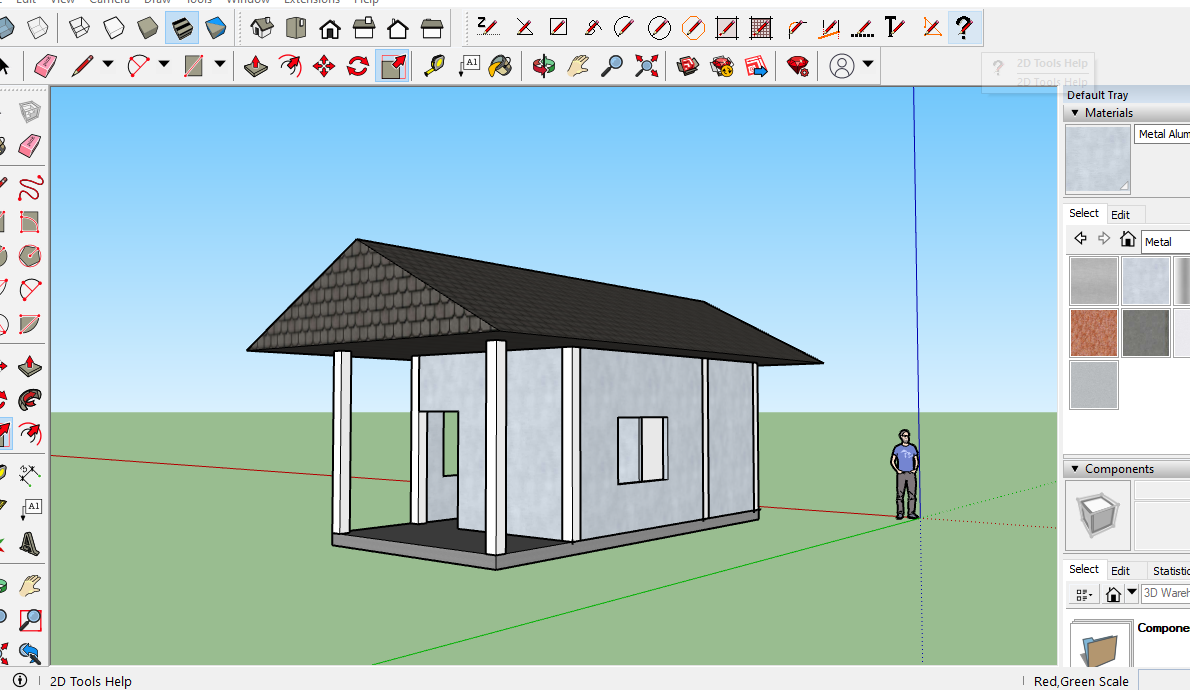
Task: Select the Follow Me tool in left toolbar
Action: (30, 400)
